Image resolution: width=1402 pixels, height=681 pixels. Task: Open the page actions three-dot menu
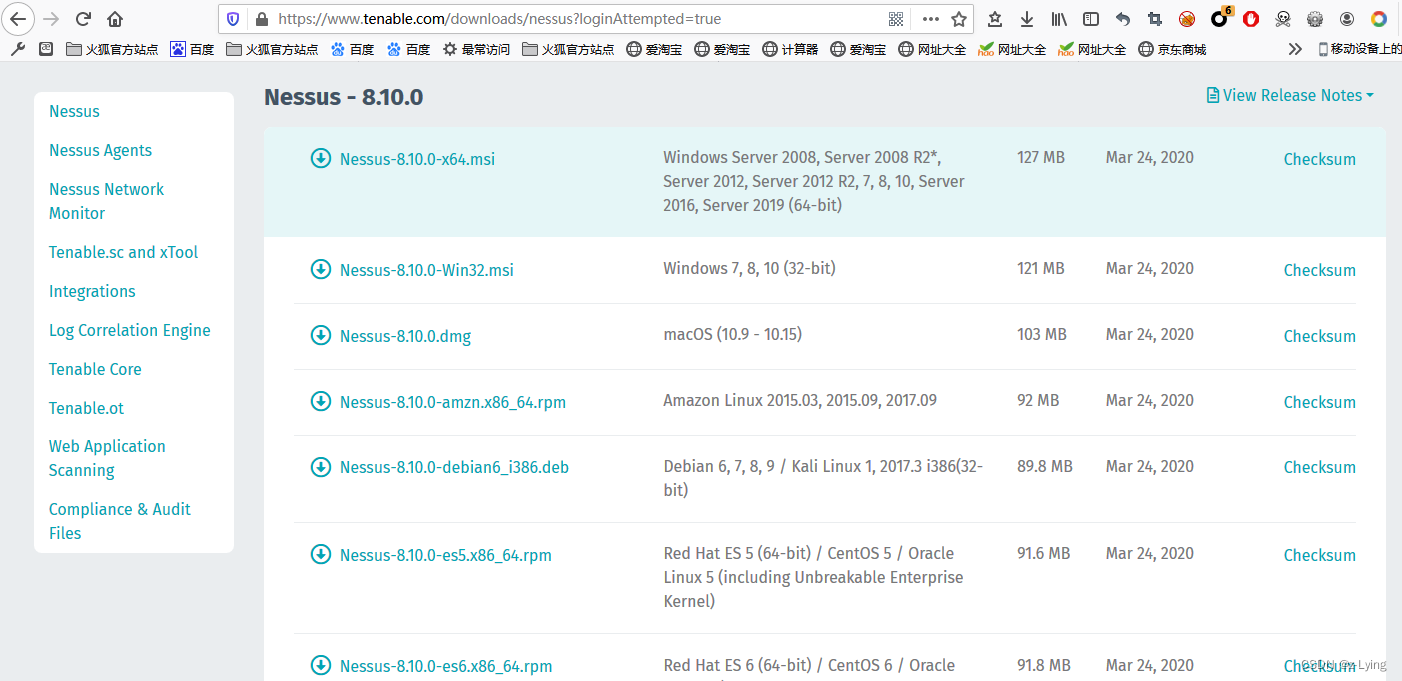[x=930, y=19]
